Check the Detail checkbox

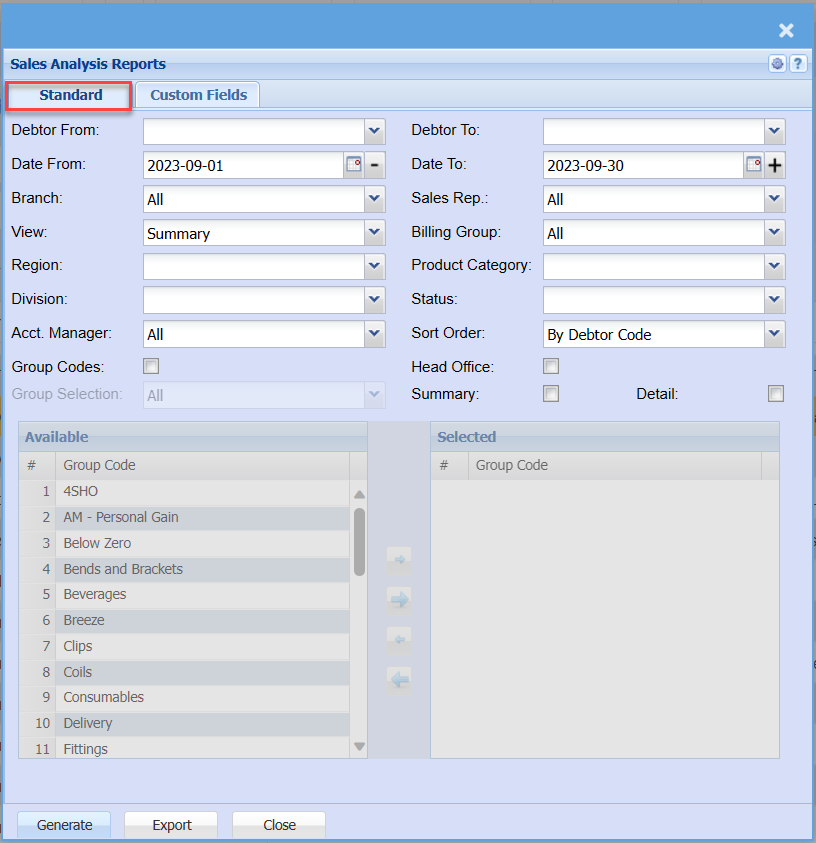pyautogui.click(x=776, y=394)
